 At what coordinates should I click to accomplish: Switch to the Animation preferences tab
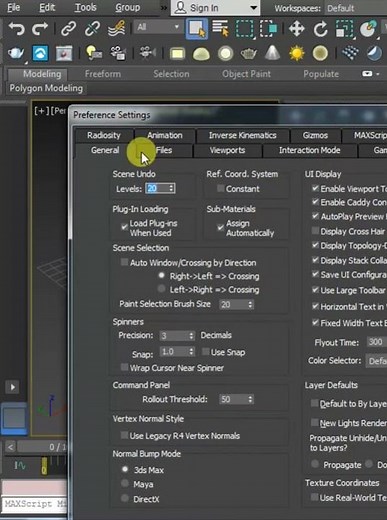point(165,135)
